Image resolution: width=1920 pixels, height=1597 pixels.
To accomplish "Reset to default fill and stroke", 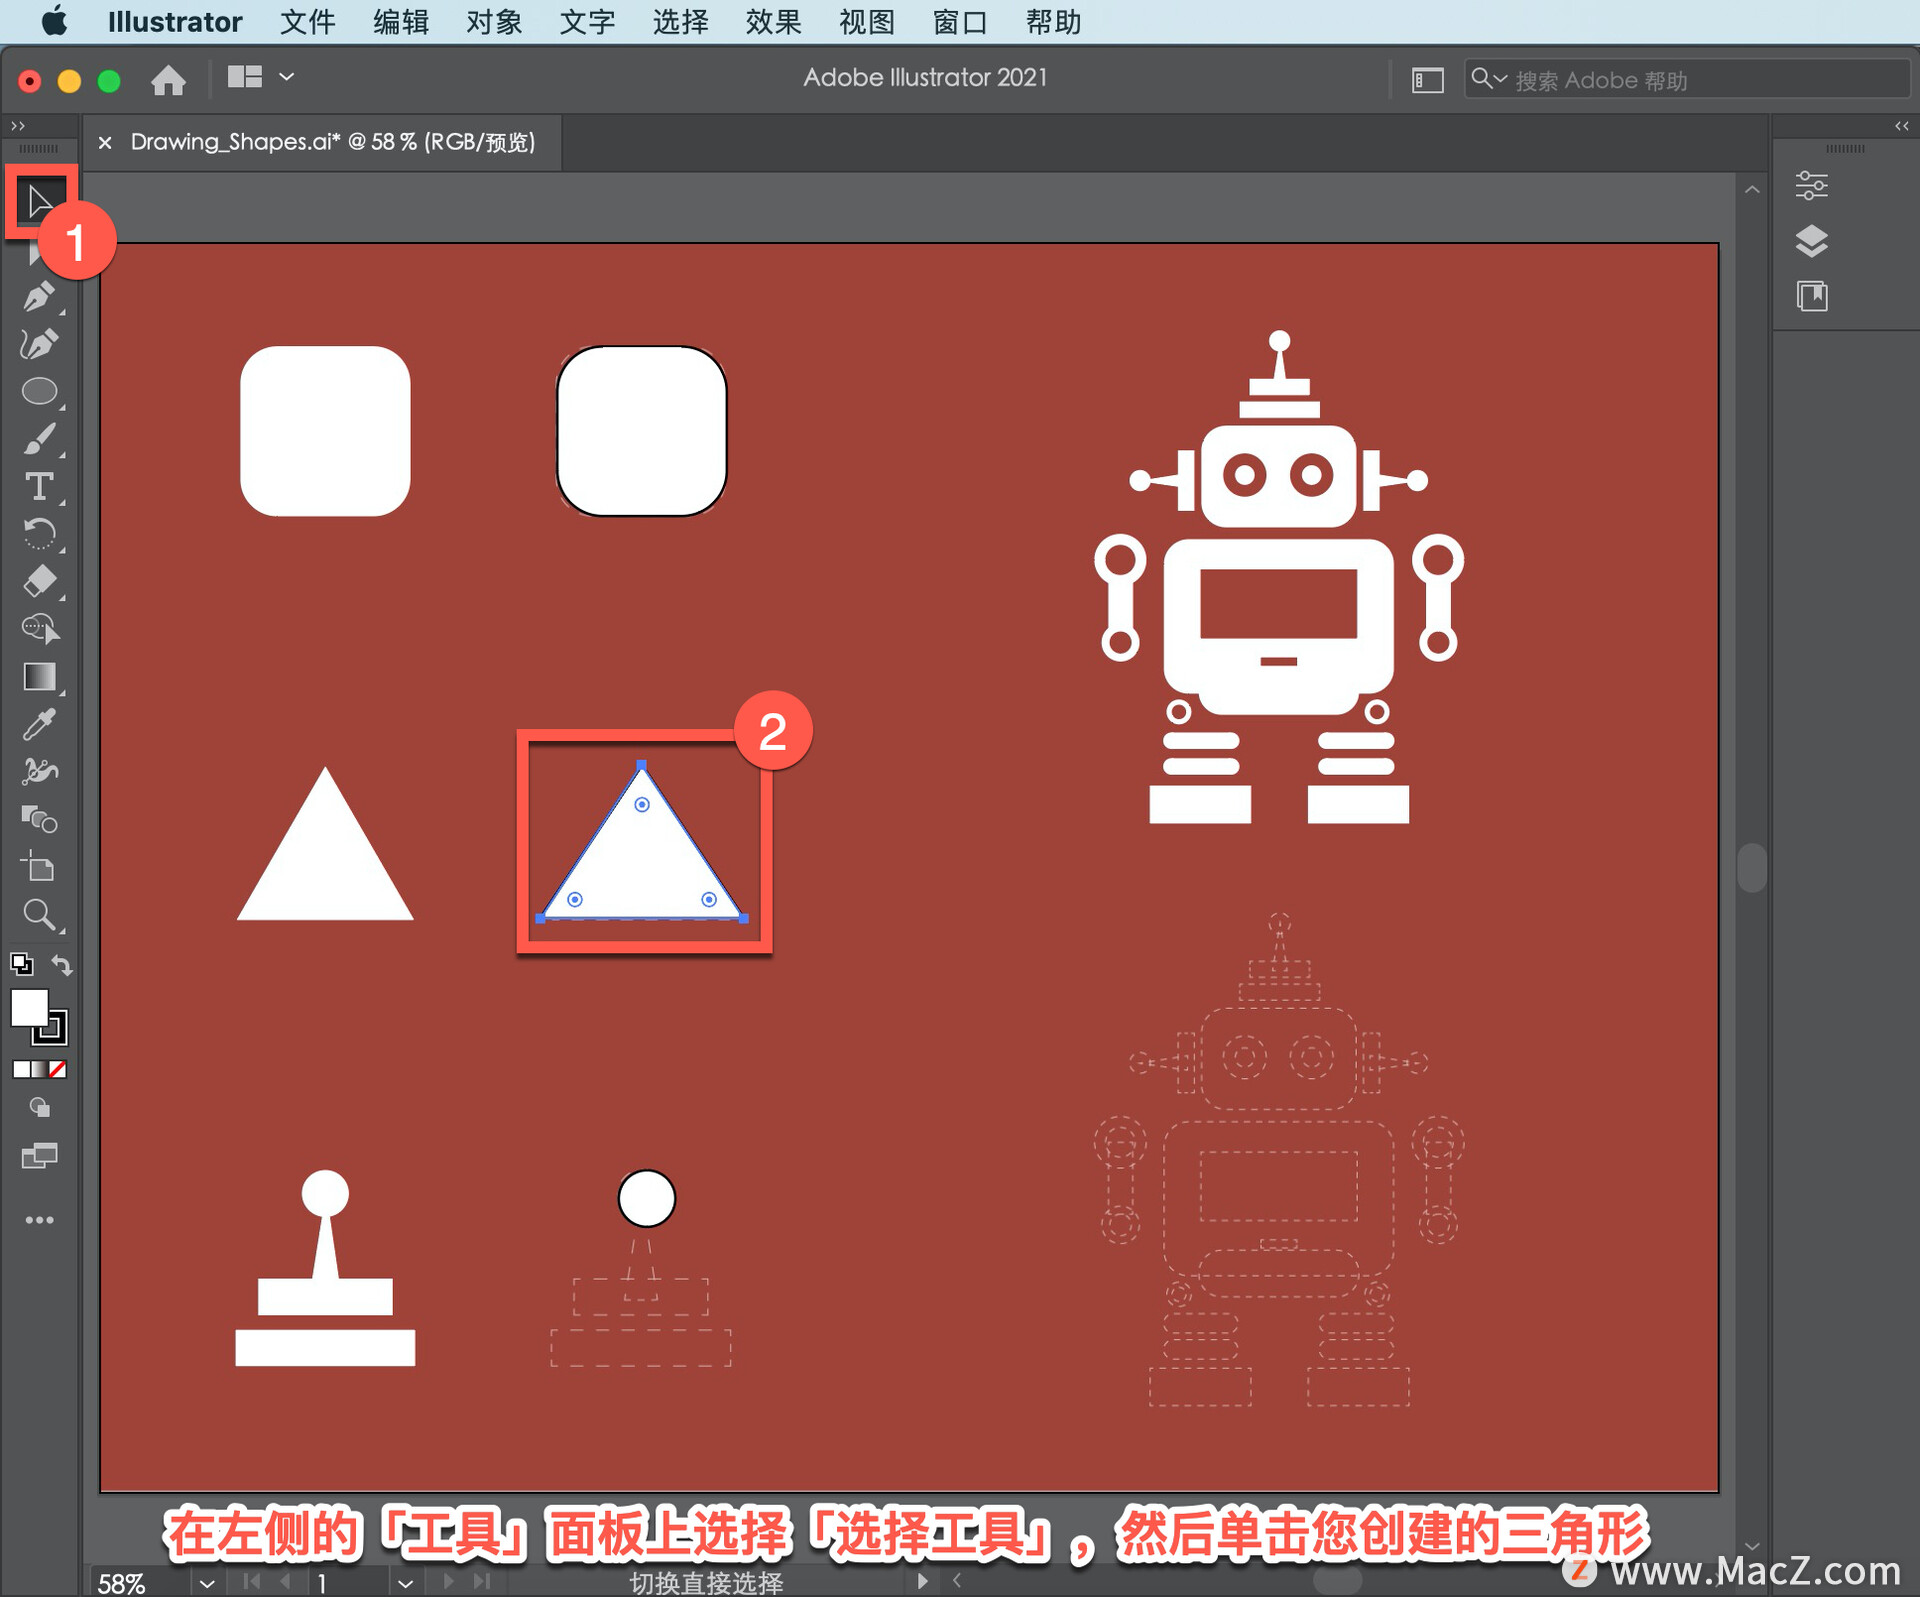I will pyautogui.click(x=21, y=965).
